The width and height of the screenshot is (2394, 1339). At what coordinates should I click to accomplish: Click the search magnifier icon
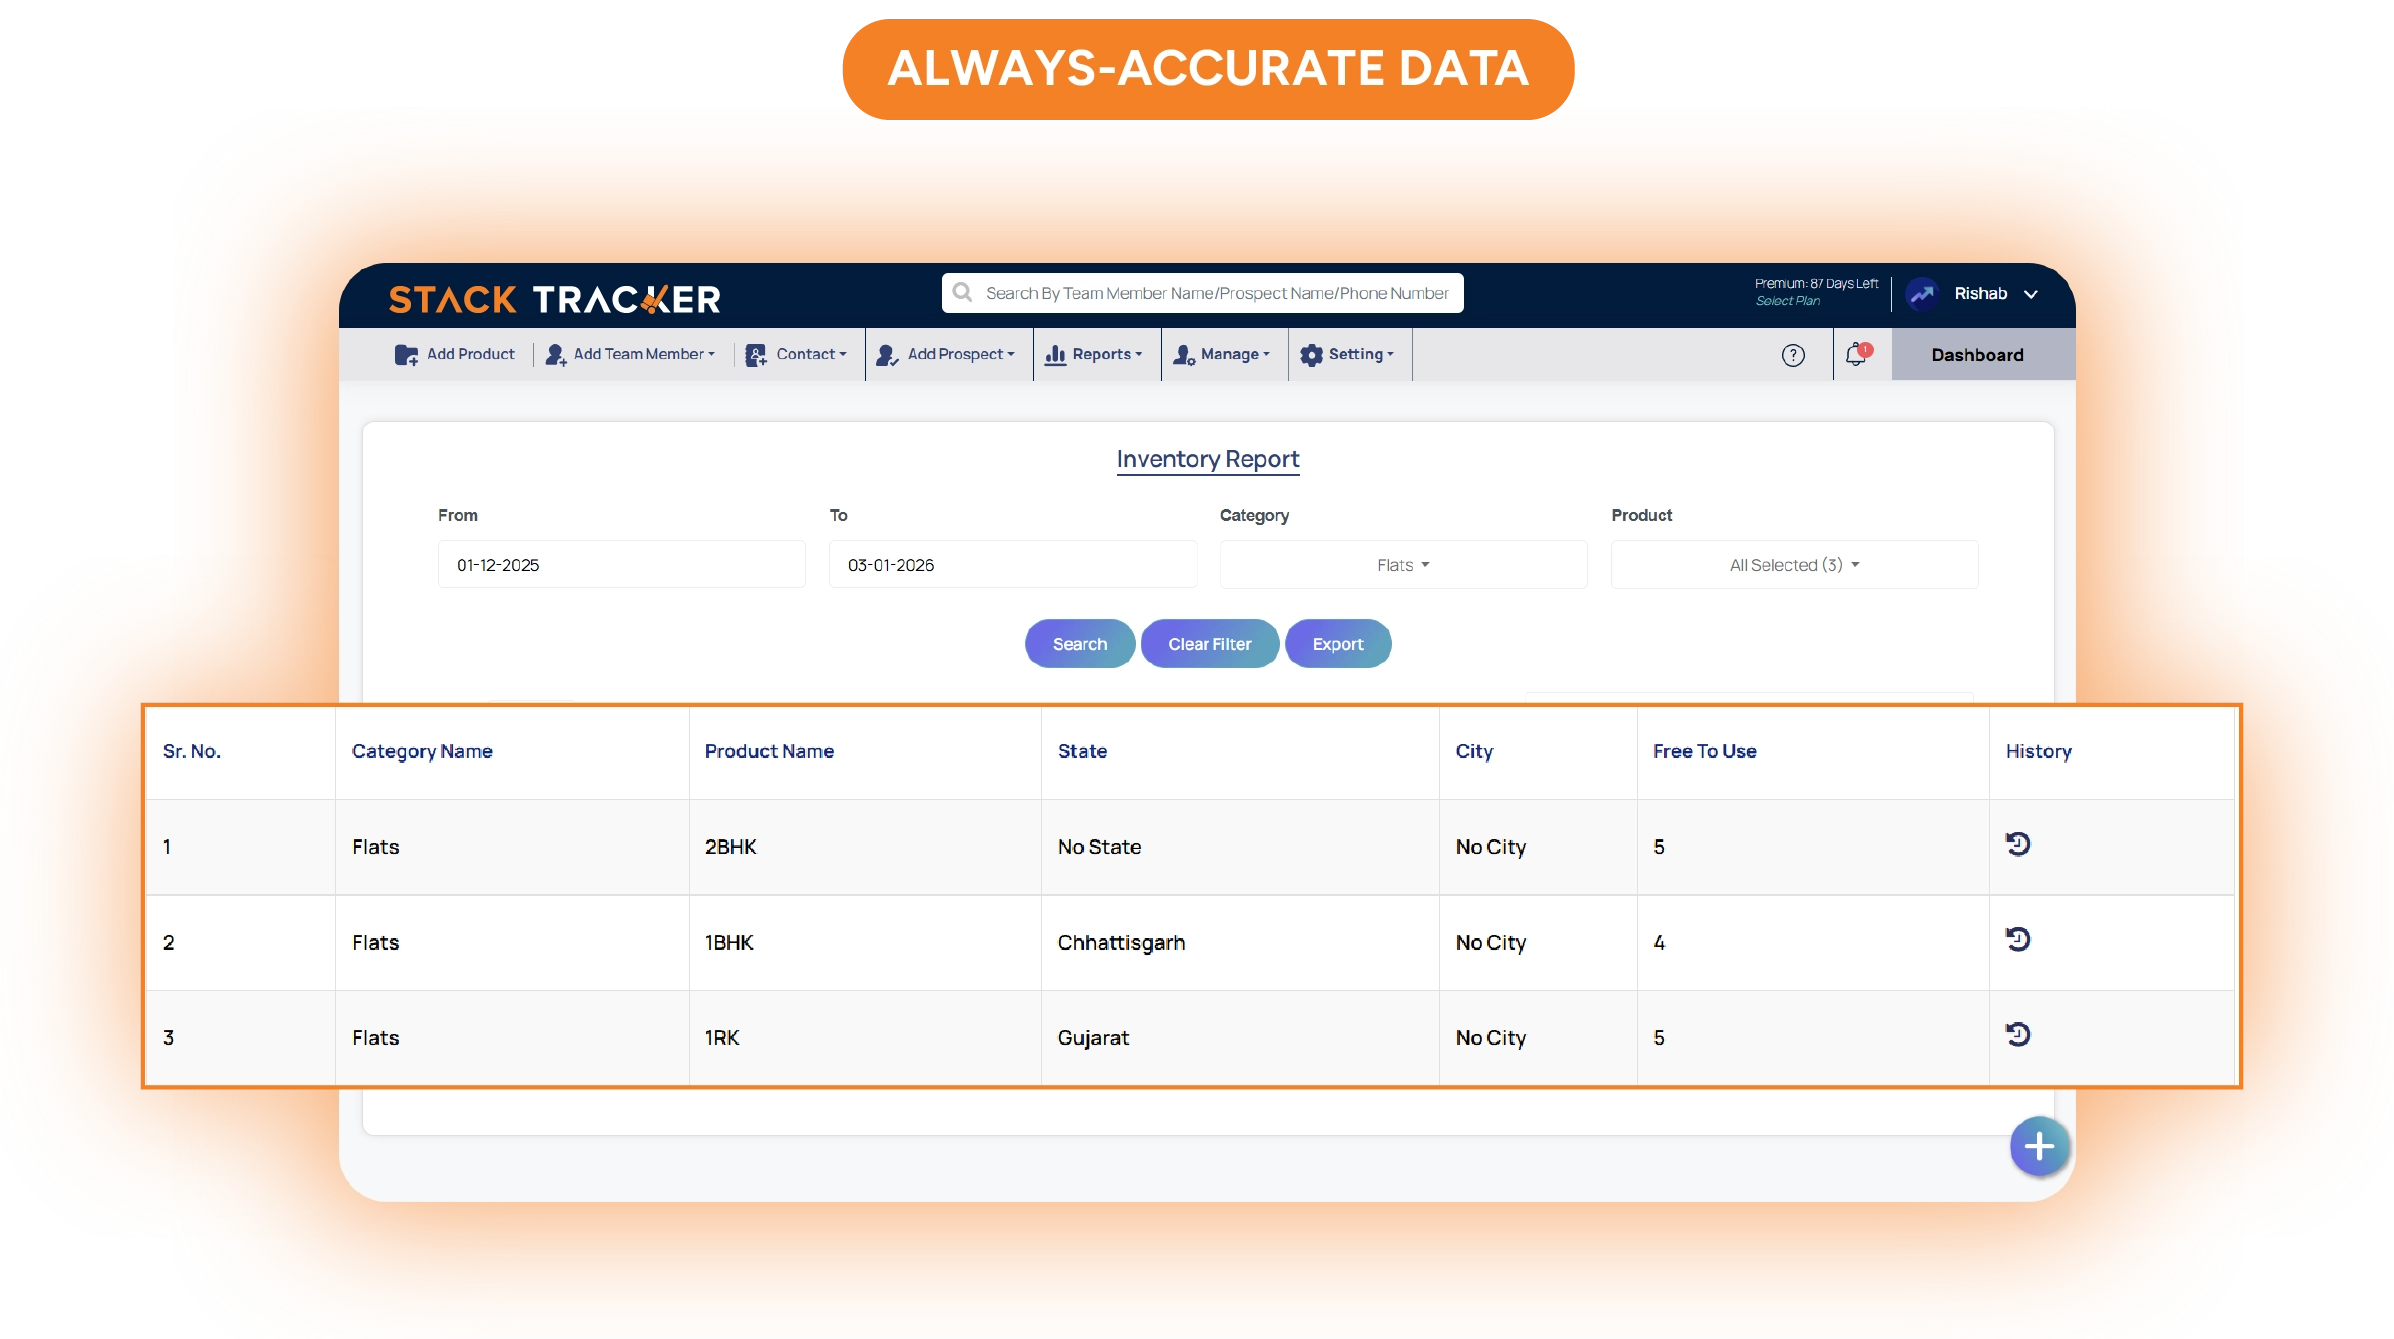click(963, 293)
